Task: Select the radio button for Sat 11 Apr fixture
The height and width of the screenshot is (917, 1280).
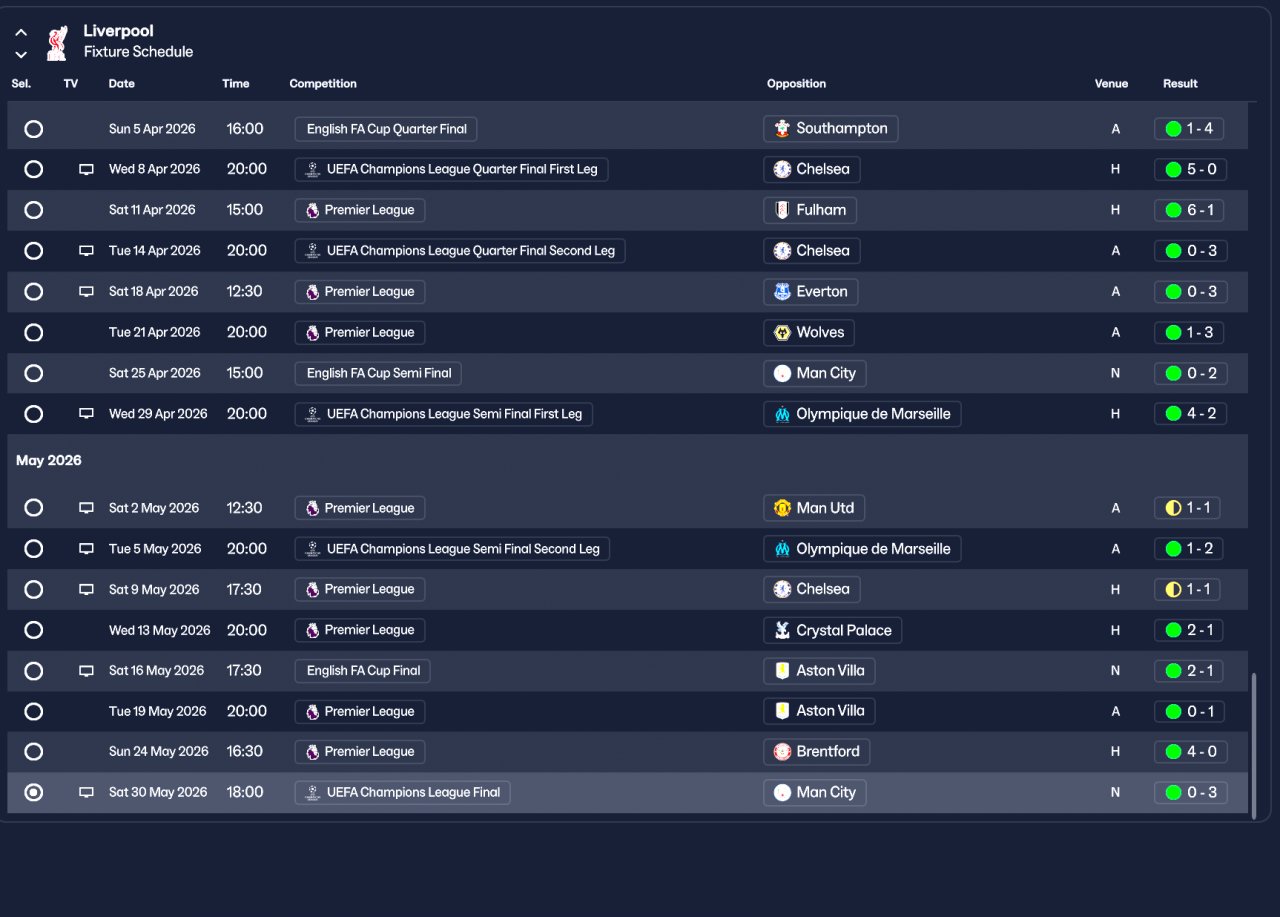Action: click(x=34, y=210)
